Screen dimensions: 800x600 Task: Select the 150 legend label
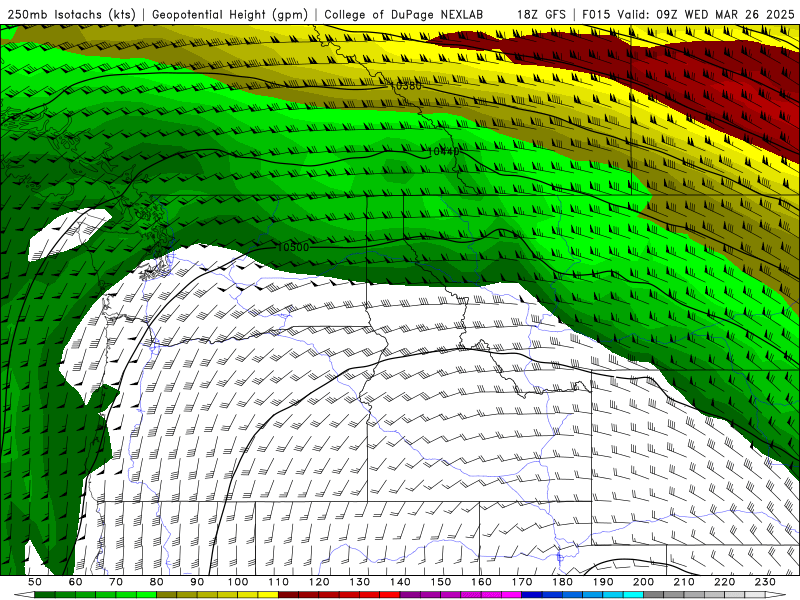(440, 582)
